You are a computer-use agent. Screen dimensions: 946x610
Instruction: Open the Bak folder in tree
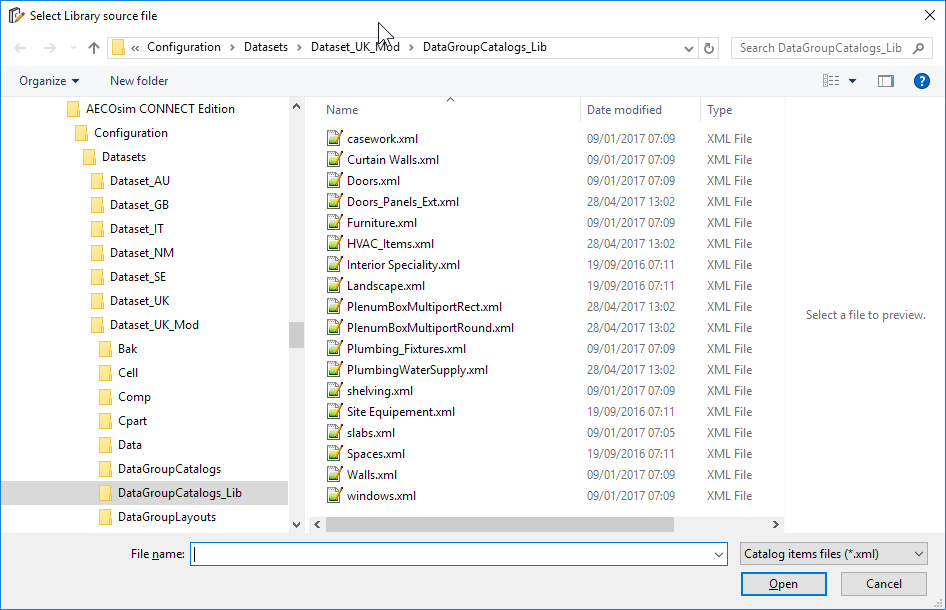(x=118, y=349)
